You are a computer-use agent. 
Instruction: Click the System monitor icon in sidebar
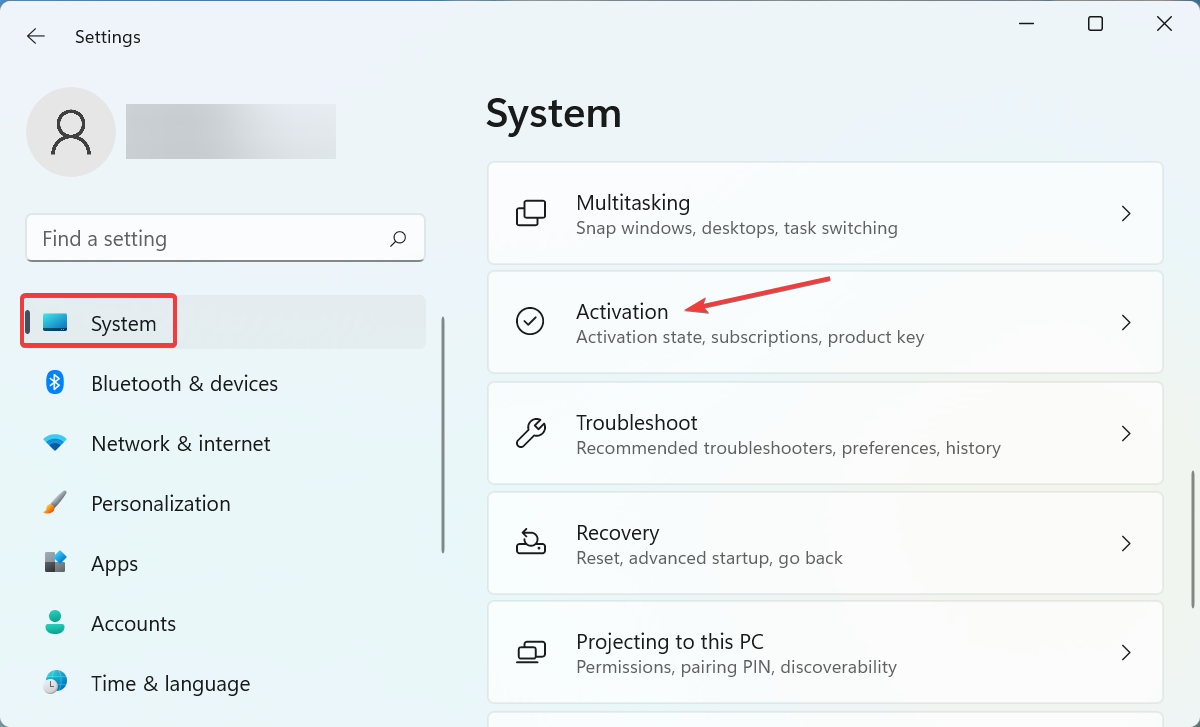55,322
